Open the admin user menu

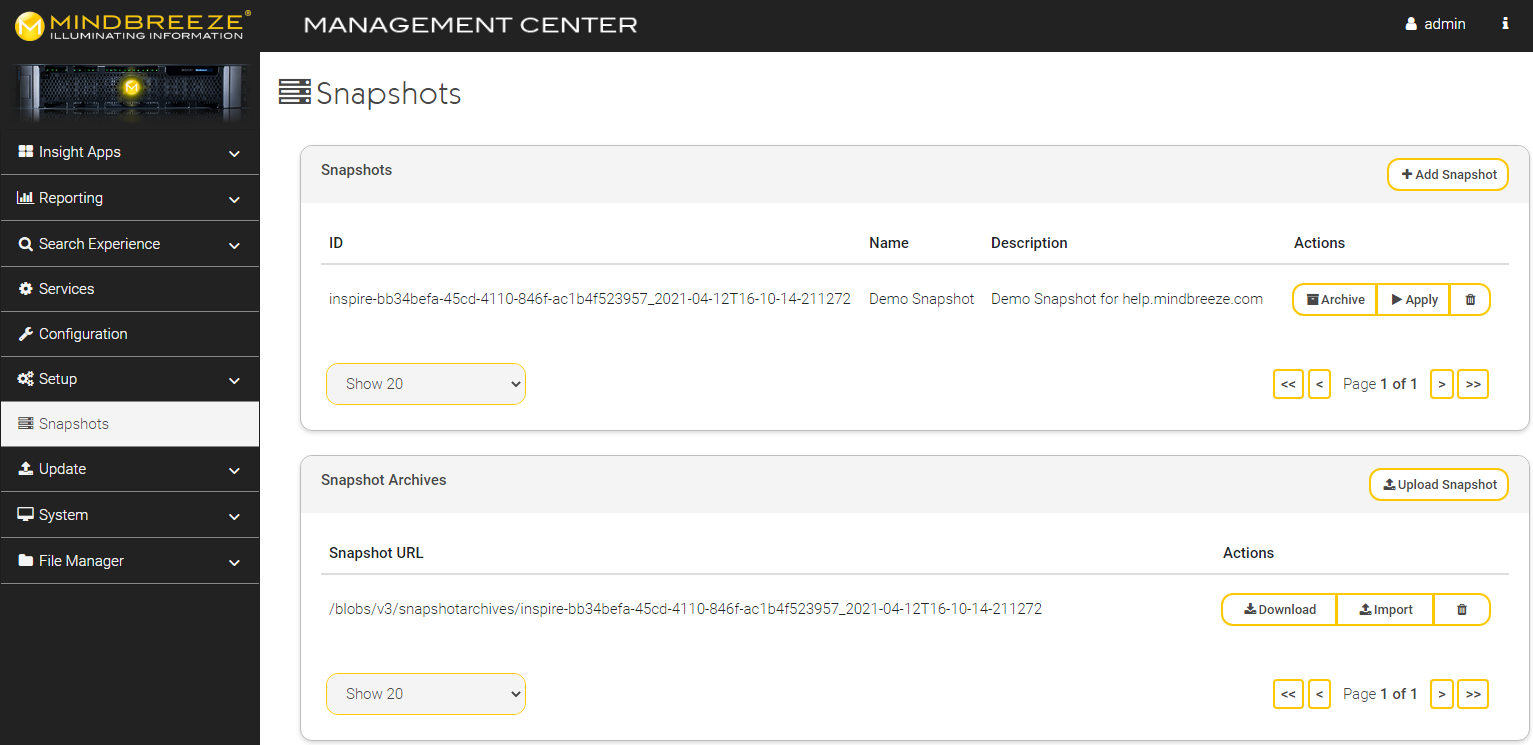(1435, 24)
